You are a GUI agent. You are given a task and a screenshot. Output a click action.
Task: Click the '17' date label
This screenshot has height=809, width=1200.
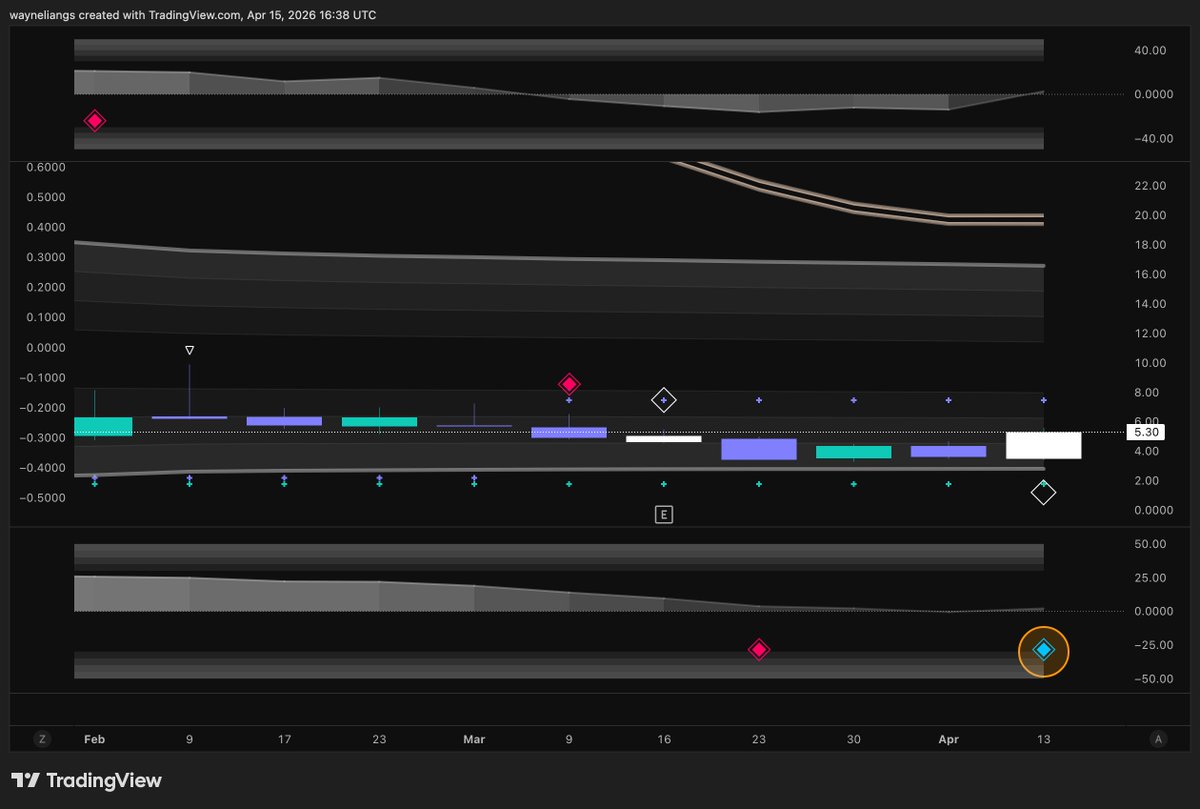pos(284,740)
